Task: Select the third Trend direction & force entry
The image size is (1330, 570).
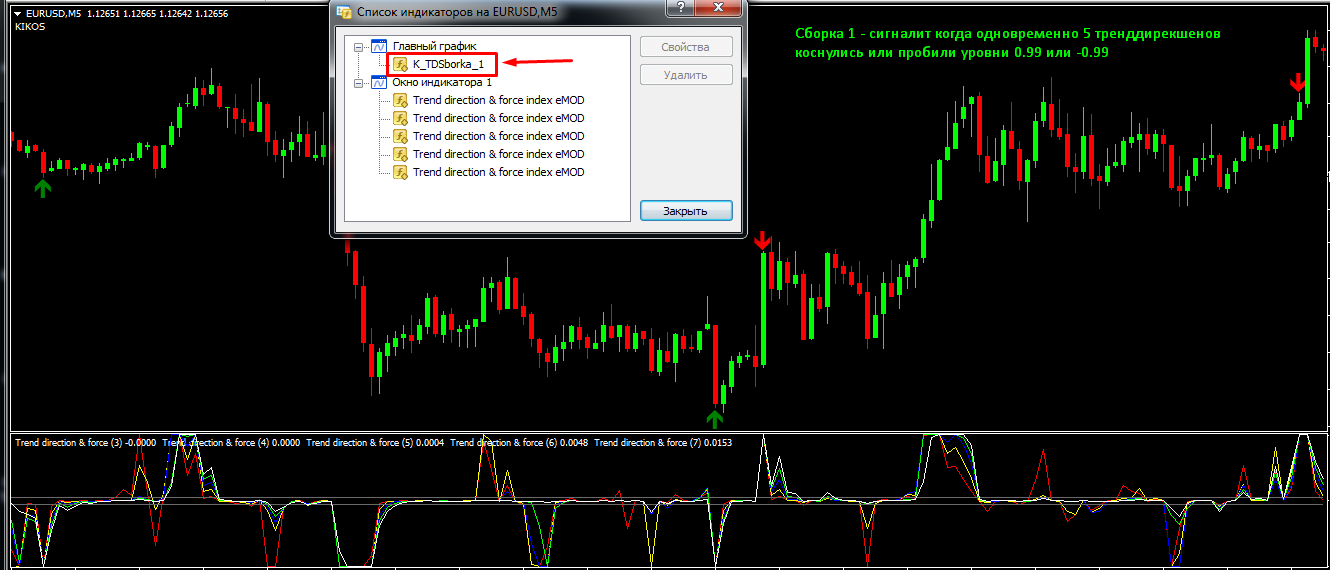Action: (498, 136)
